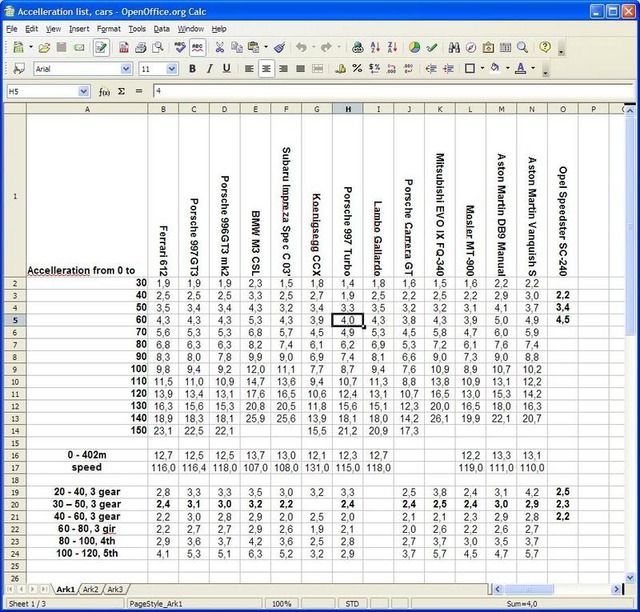
Task: Switch to the Ark2 sheet tab
Action: pyautogui.click(x=91, y=590)
